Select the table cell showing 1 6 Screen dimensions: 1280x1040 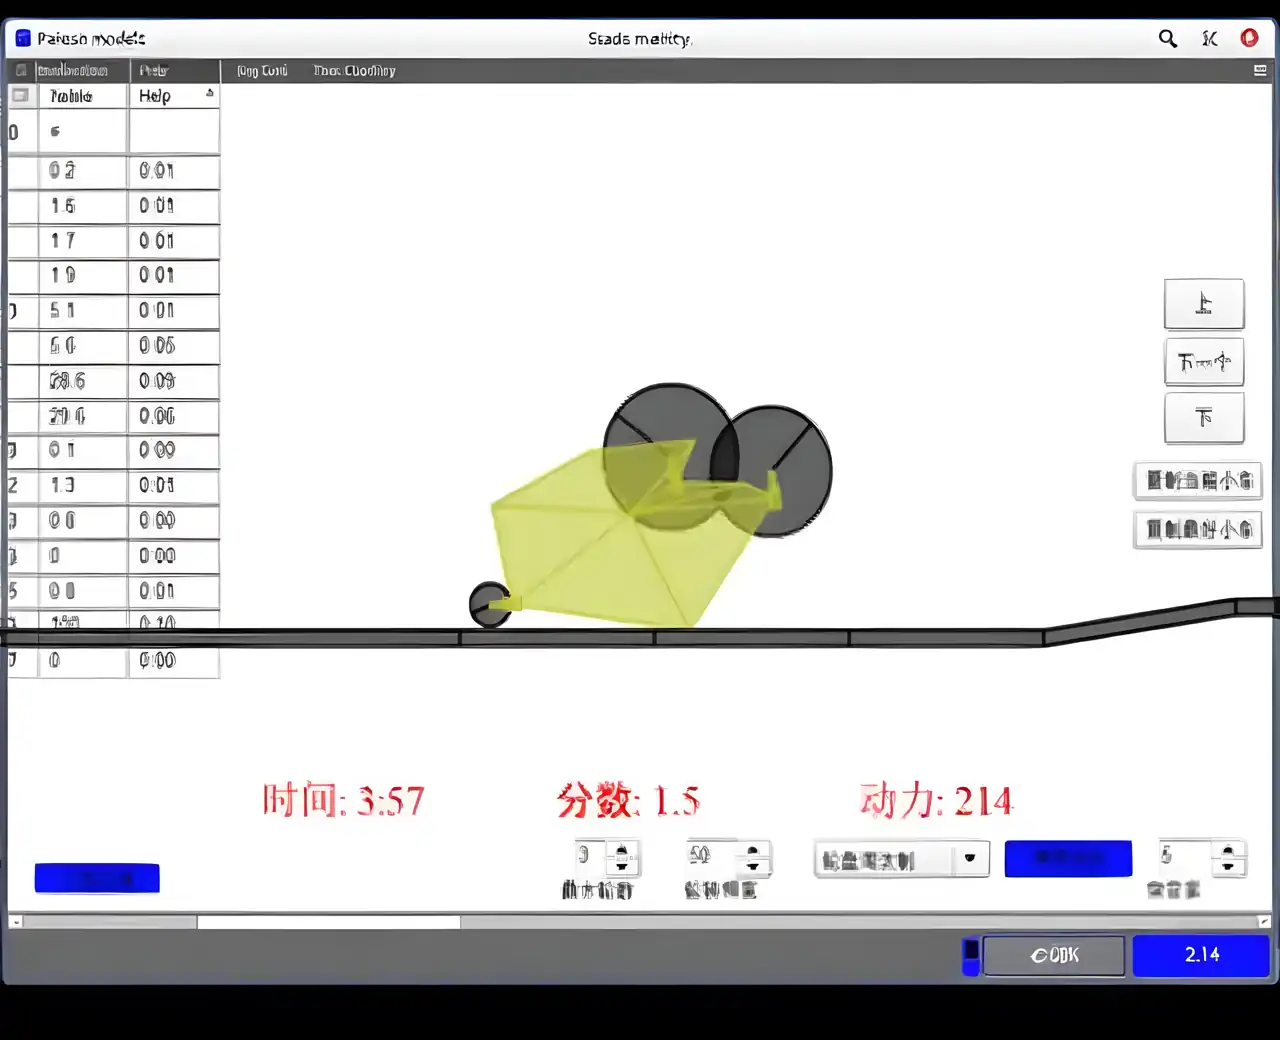pos(83,206)
